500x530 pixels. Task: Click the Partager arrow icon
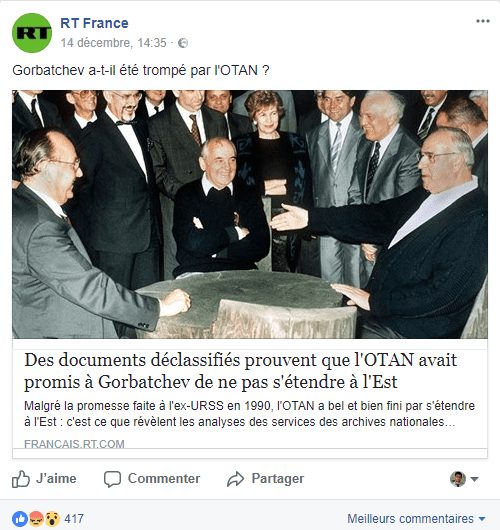235,479
